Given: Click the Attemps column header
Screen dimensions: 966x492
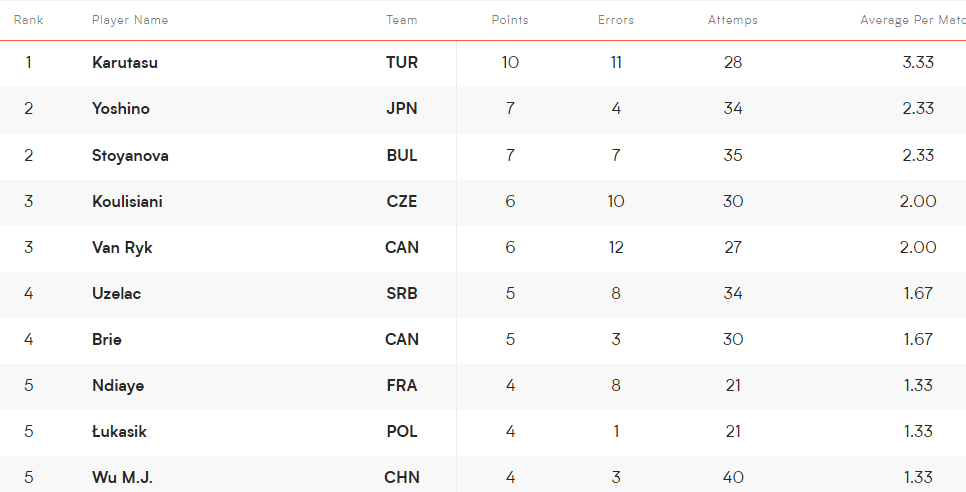Looking at the screenshot, I should pyautogui.click(x=733, y=20).
